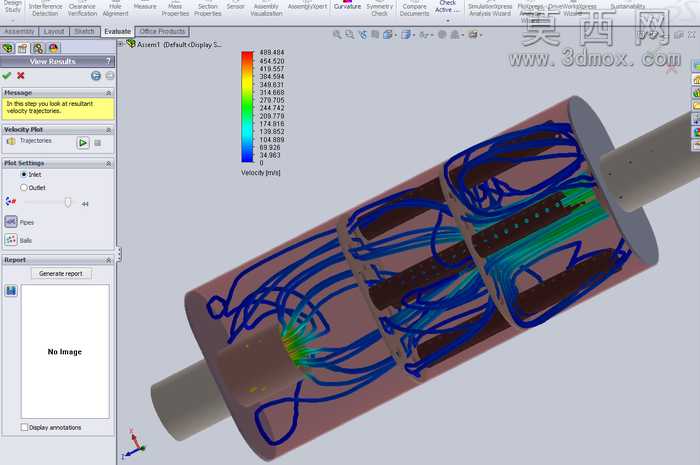Open Interference Detection tool
Viewport: 700px width, 465px height.
click(46, 9)
